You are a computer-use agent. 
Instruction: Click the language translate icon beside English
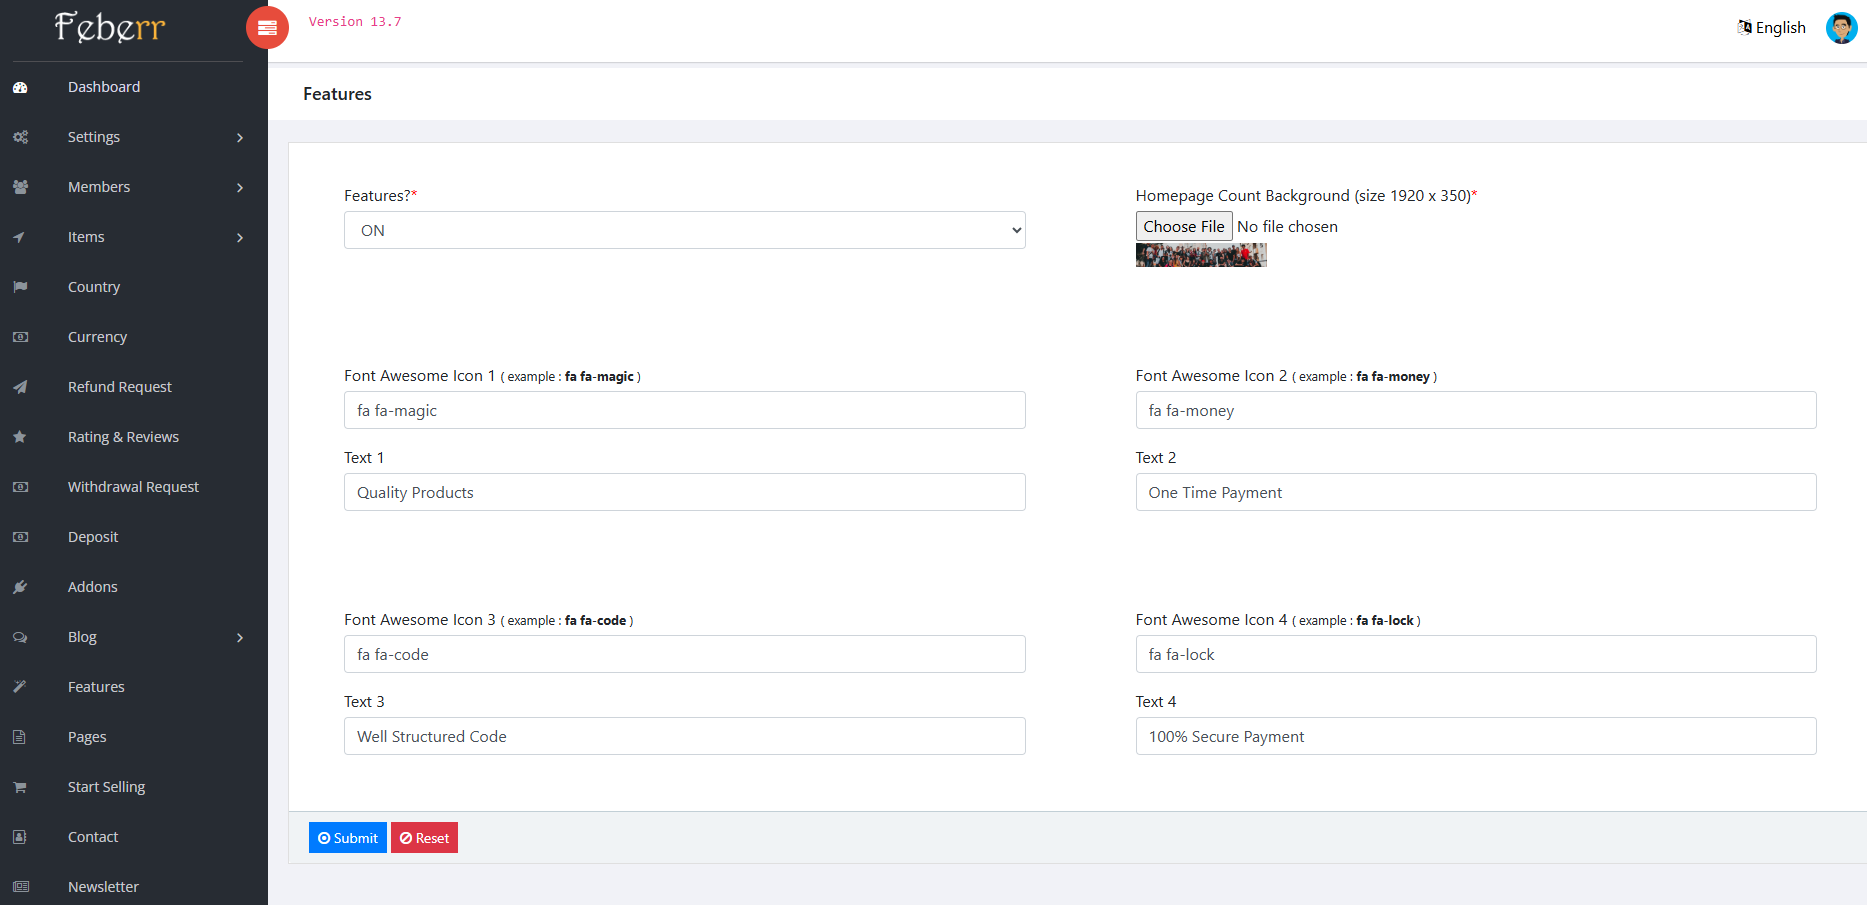point(1745,27)
